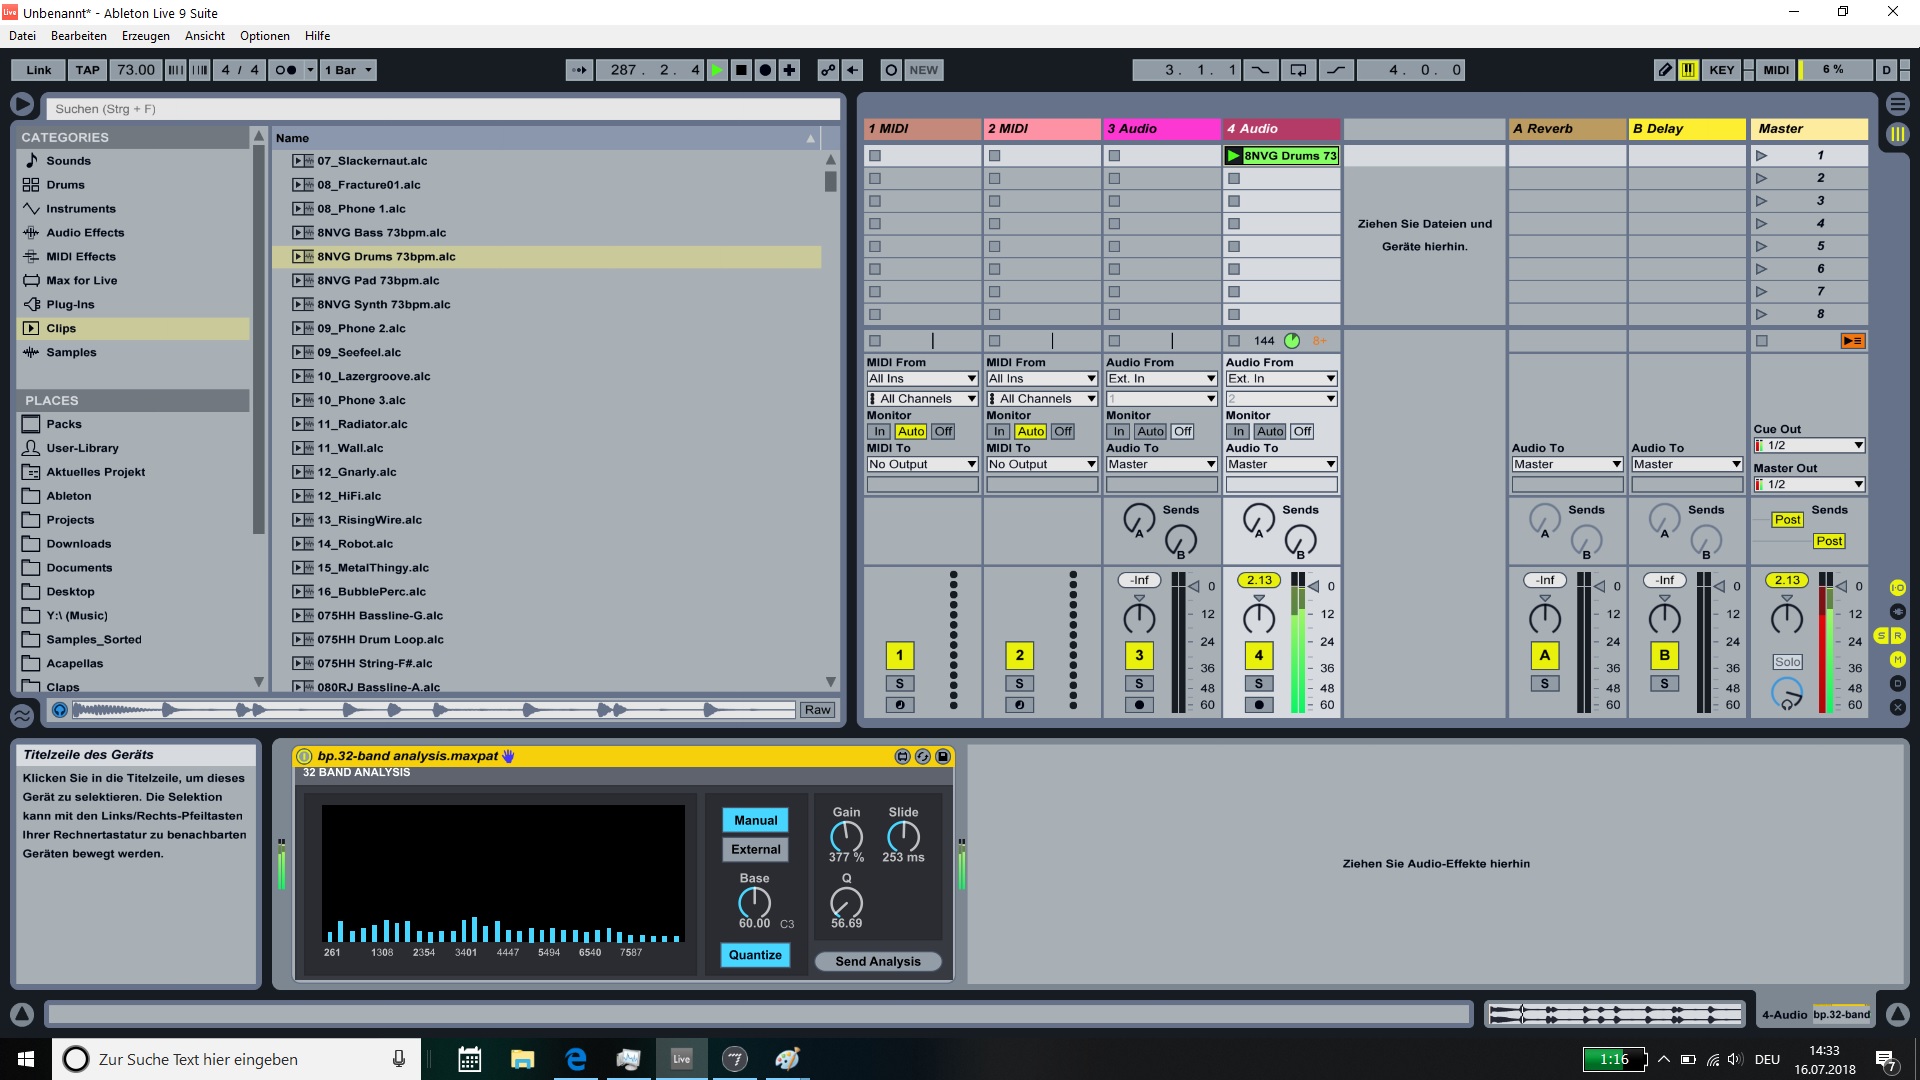Select Samples category in browser
The height and width of the screenshot is (1080, 1920).
(71, 353)
